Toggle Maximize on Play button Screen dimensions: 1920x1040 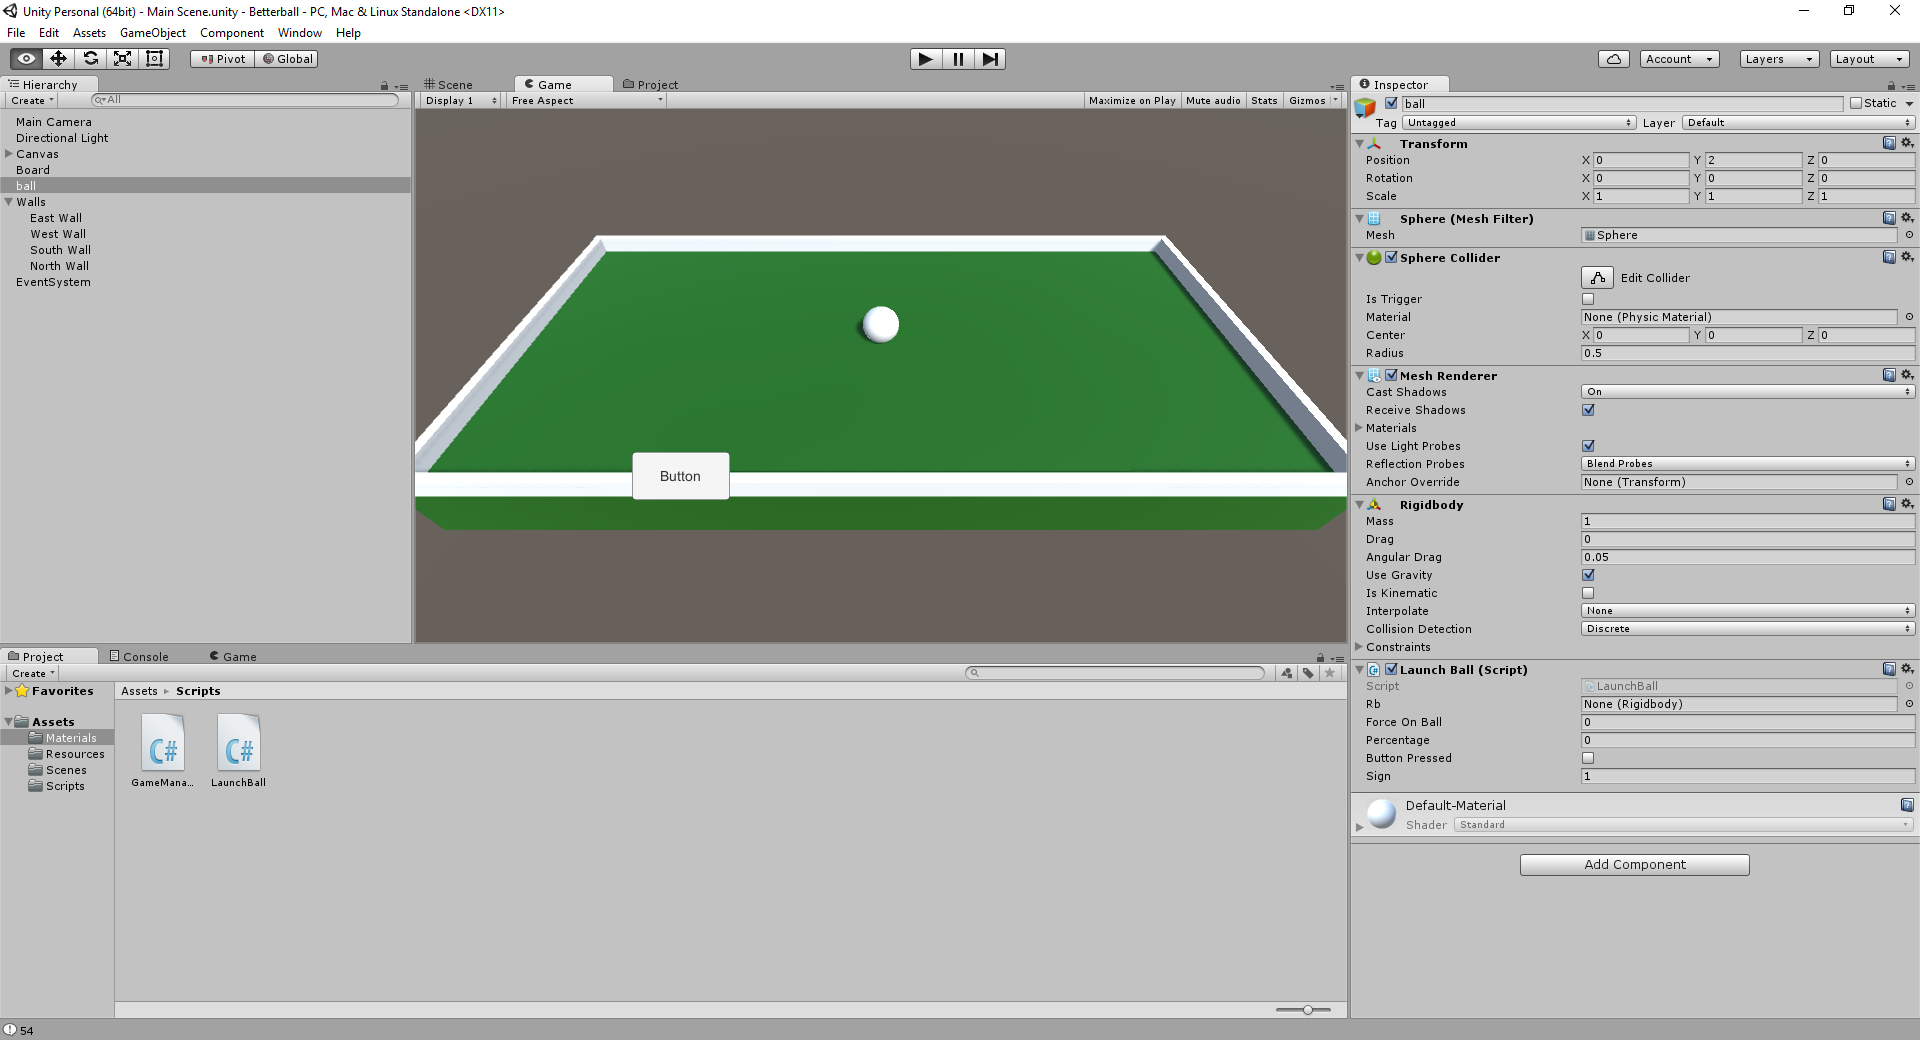click(1132, 101)
